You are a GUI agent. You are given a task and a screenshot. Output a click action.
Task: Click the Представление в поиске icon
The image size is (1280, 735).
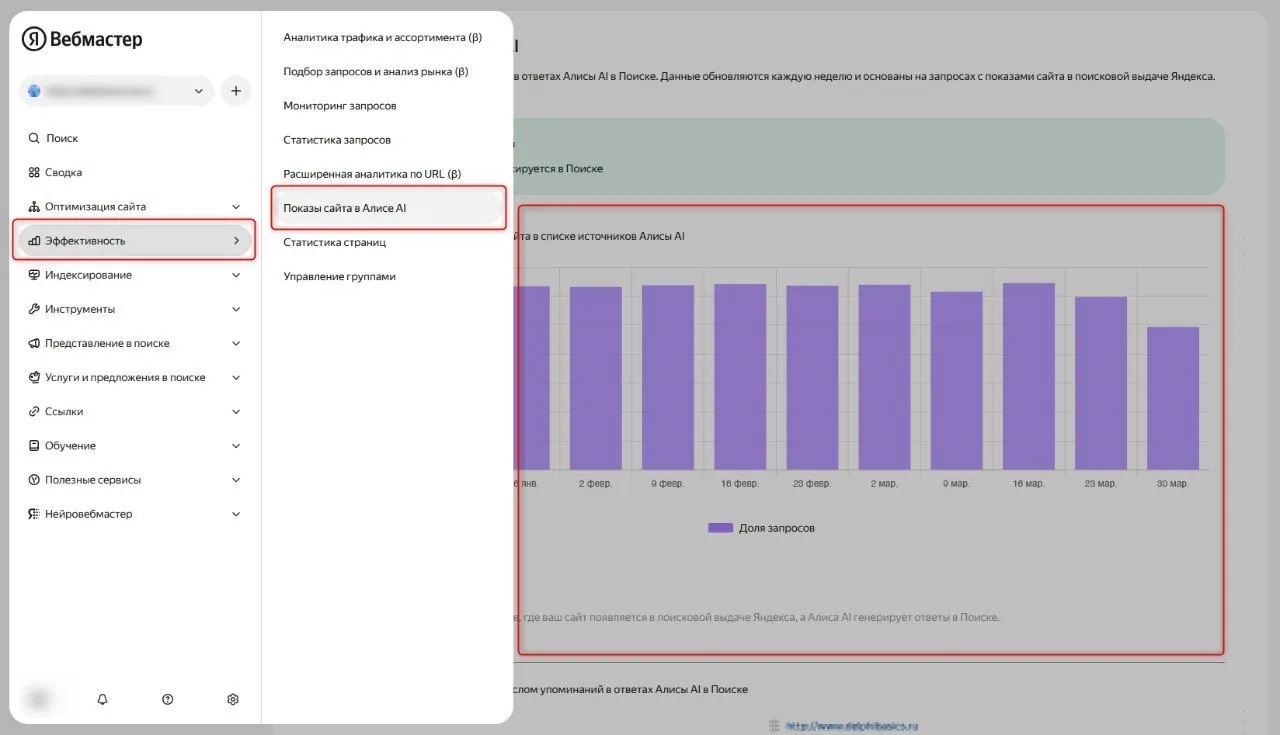34,343
